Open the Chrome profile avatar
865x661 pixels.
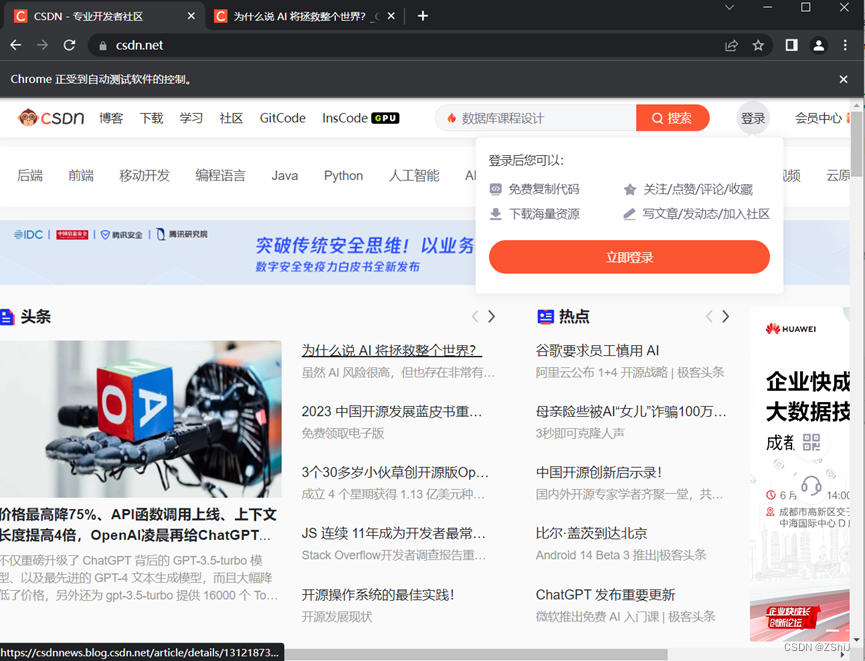coord(819,45)
